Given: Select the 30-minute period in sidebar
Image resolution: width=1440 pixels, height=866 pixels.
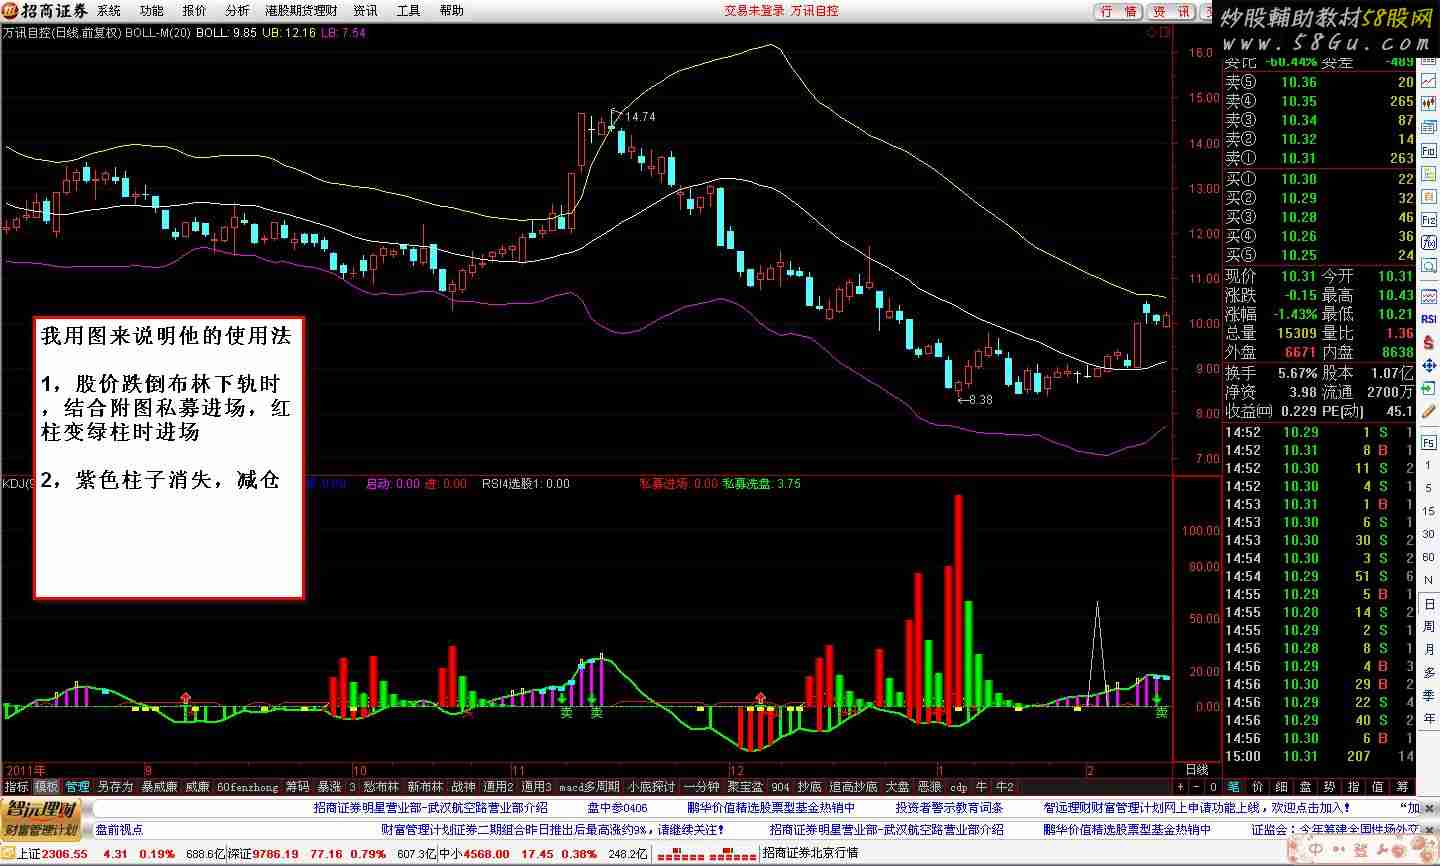Looking at the screenshot, I should (x=1429, y=534).
